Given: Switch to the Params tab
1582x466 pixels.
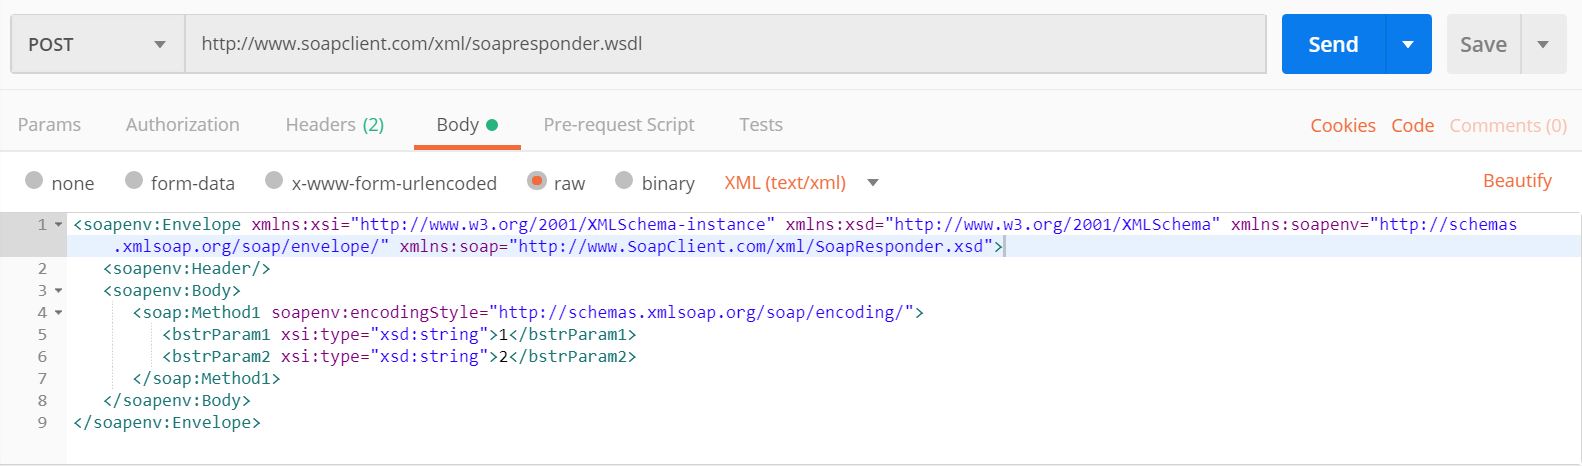Looking at the screenshot, I should tap(49, 125).
